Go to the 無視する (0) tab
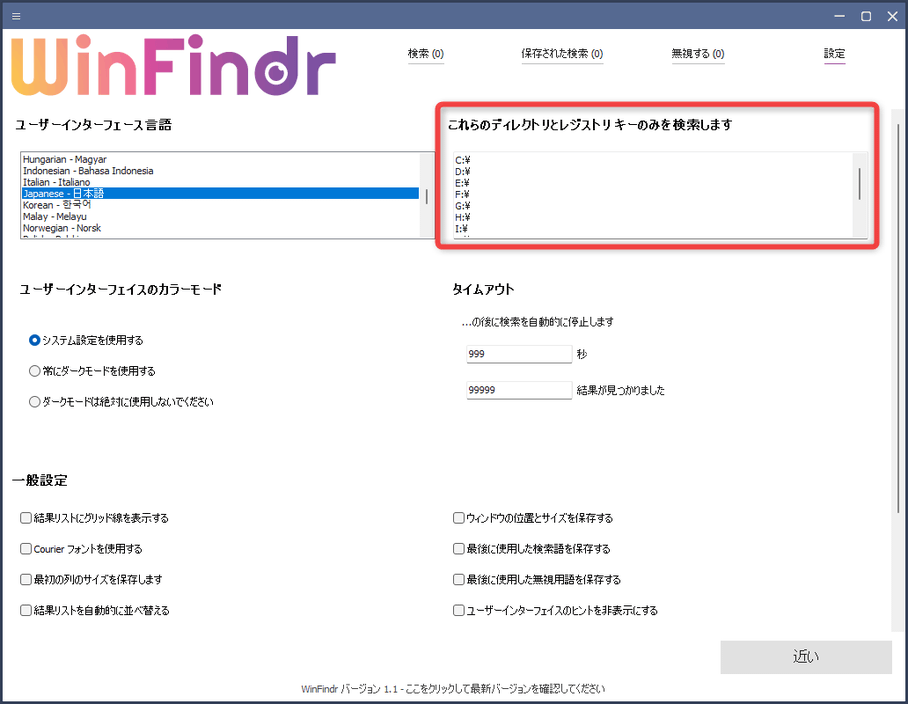Screen dimensions: 908x704 click(x=698, y=54)
